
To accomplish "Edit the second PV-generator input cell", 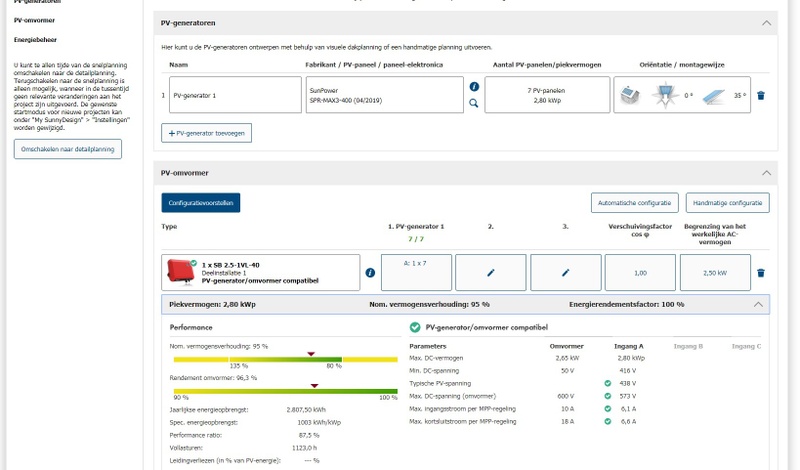I will click(490, 273).
